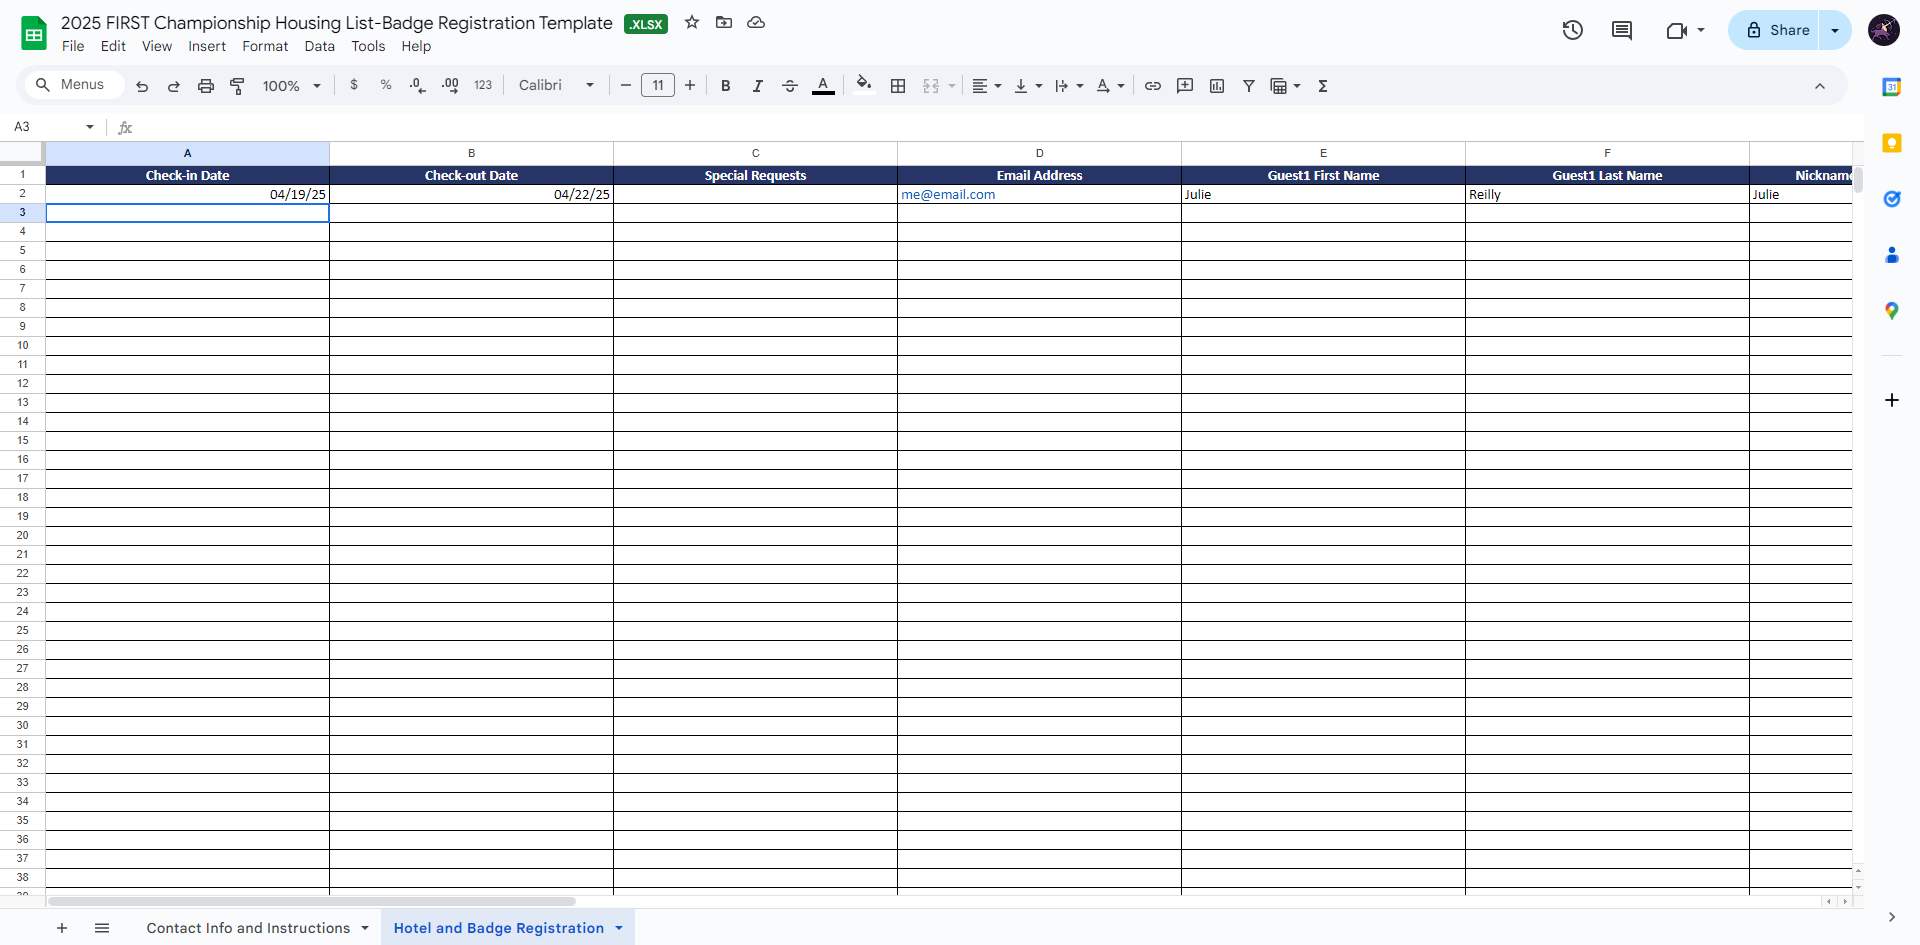Click the Redo icon
1920x945 pixels.
pyautogui.click(x=174, y=86)
